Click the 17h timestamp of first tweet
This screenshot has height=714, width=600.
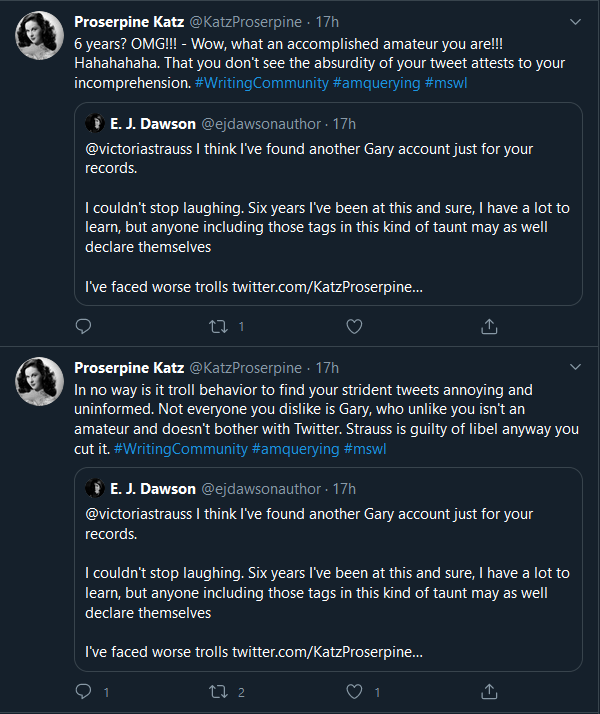(x=327, y=21)
